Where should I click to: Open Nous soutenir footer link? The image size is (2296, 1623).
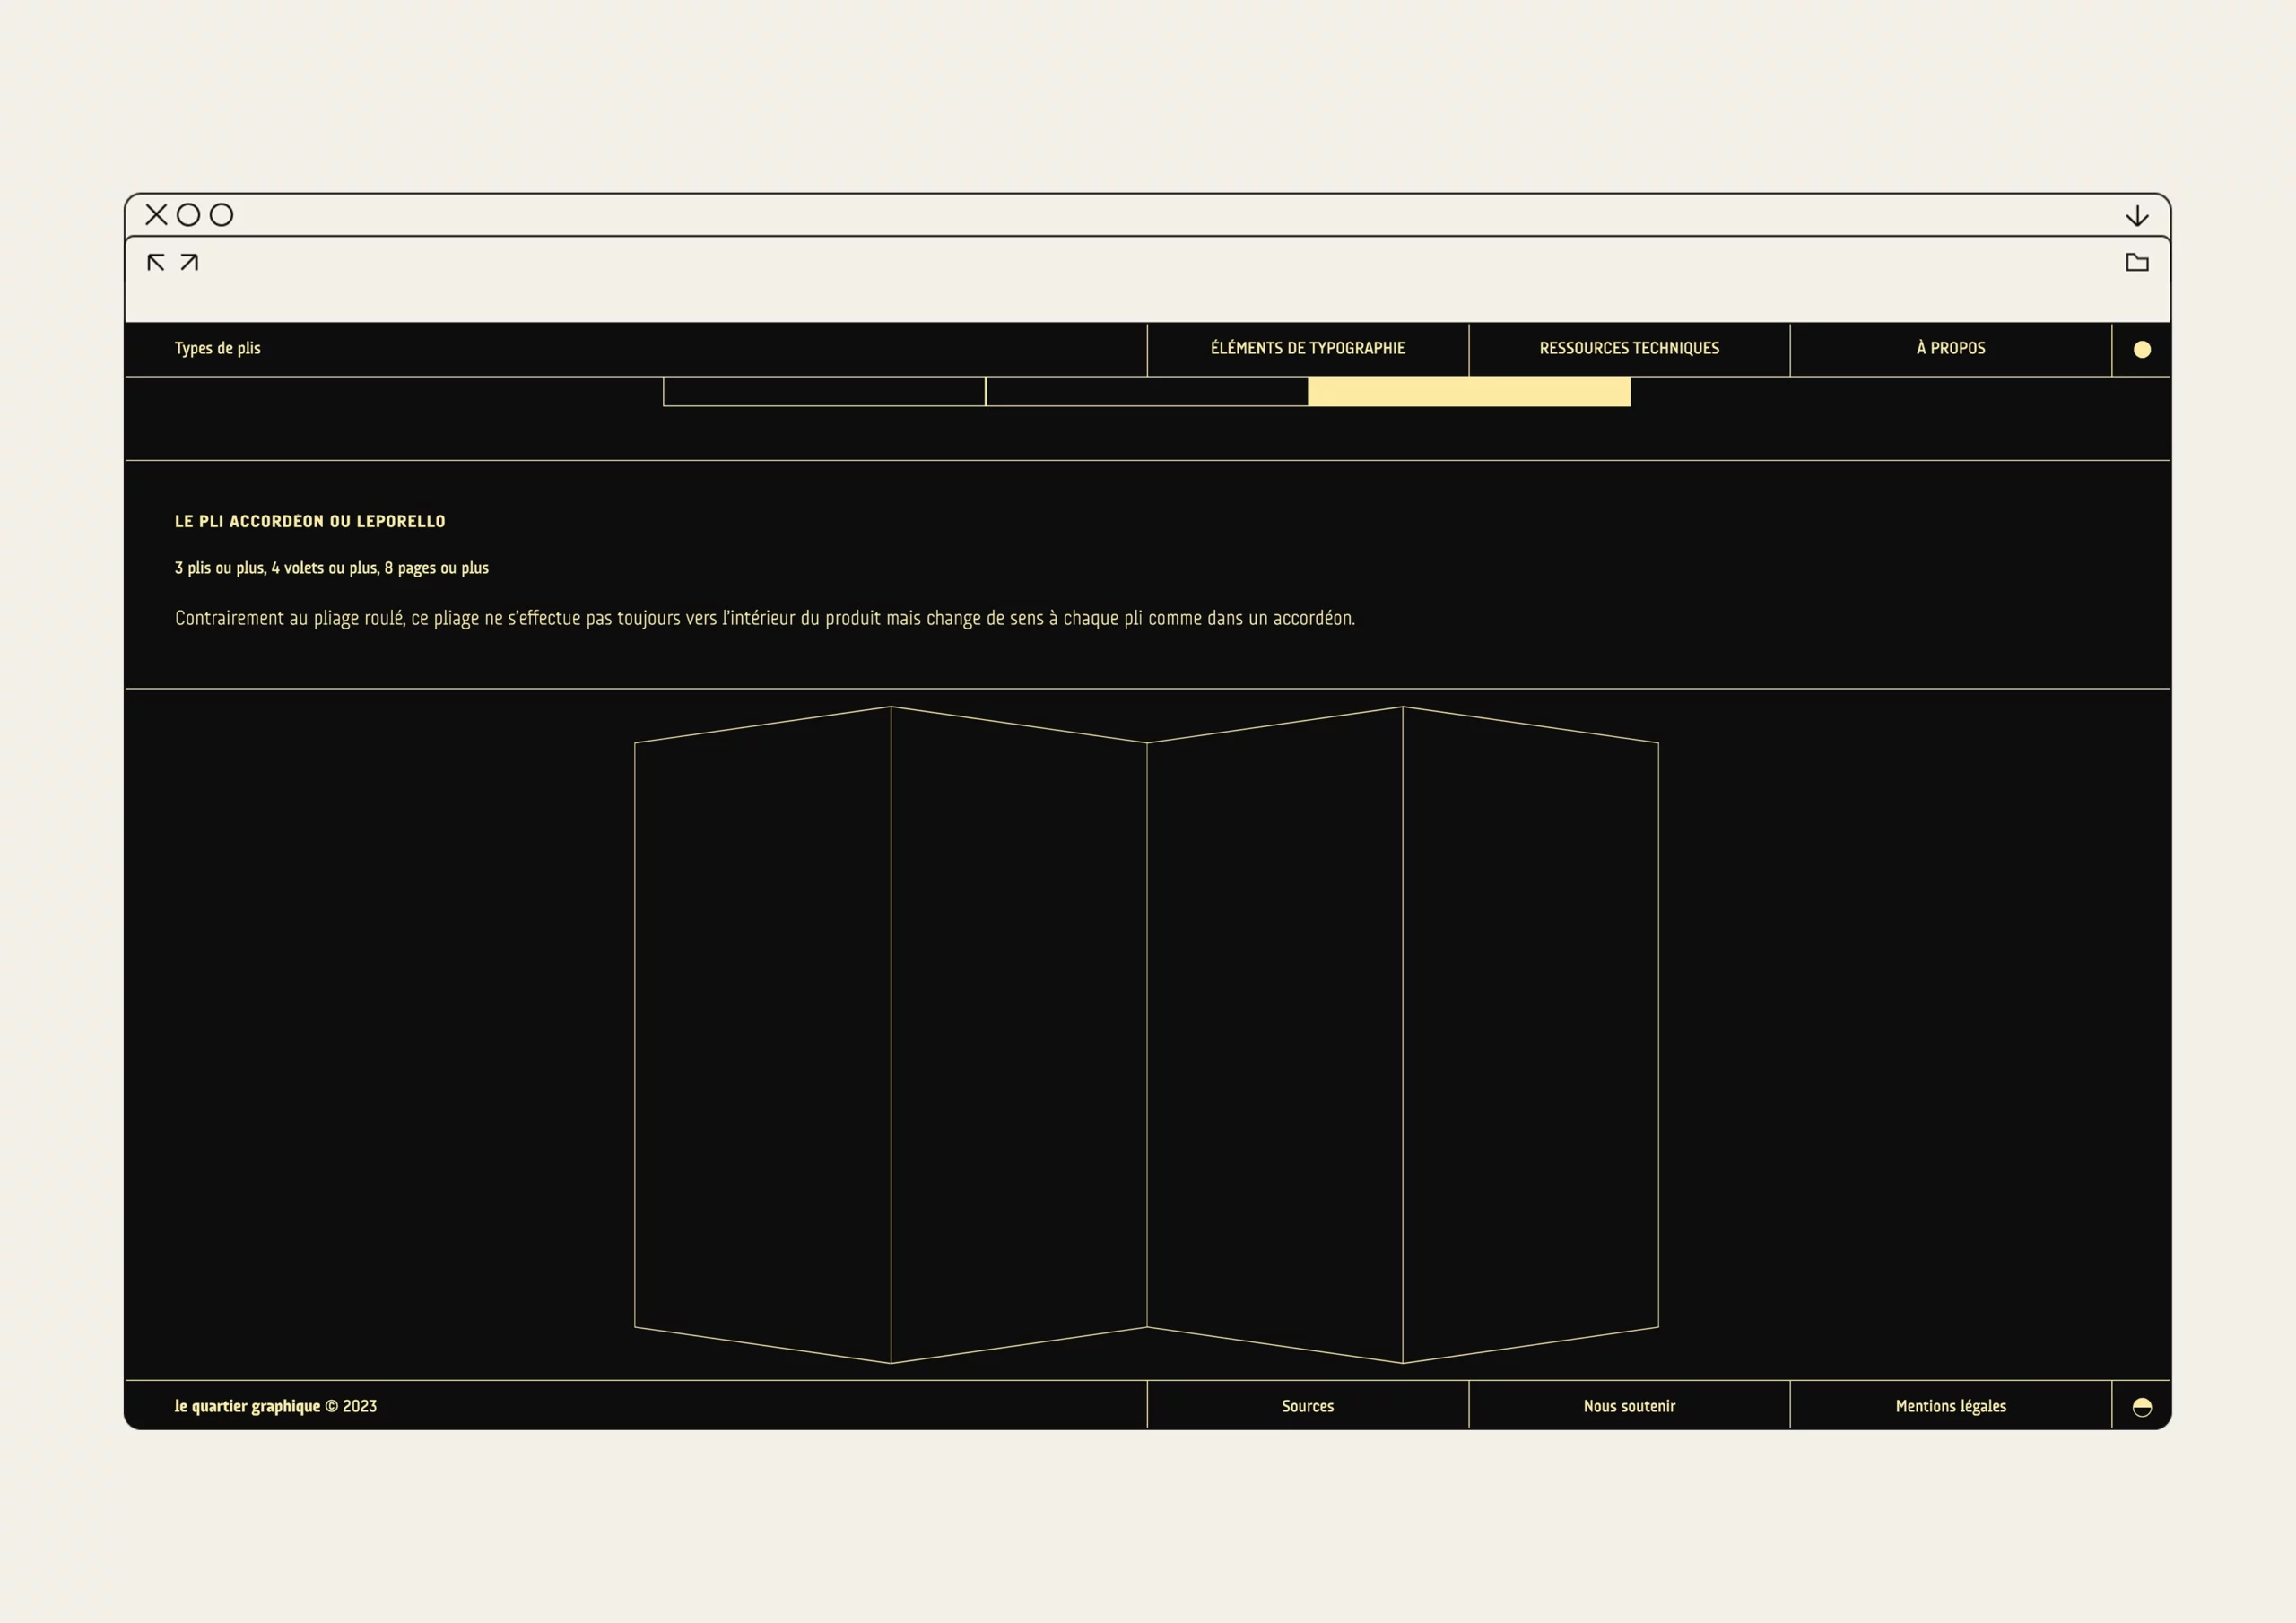pos(1629,1406)
